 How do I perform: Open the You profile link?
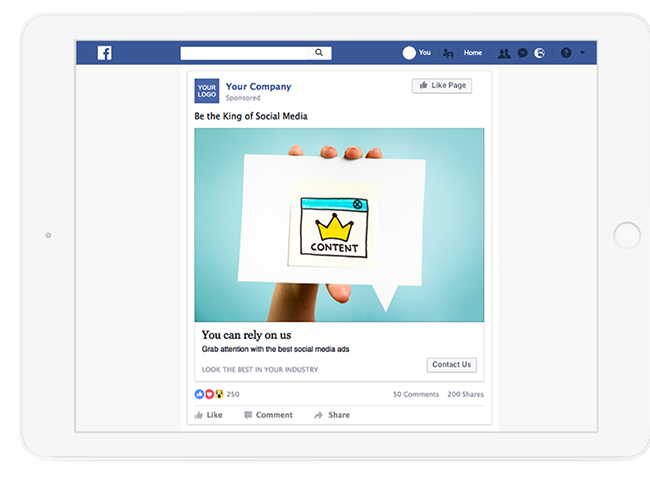(424, 53)
